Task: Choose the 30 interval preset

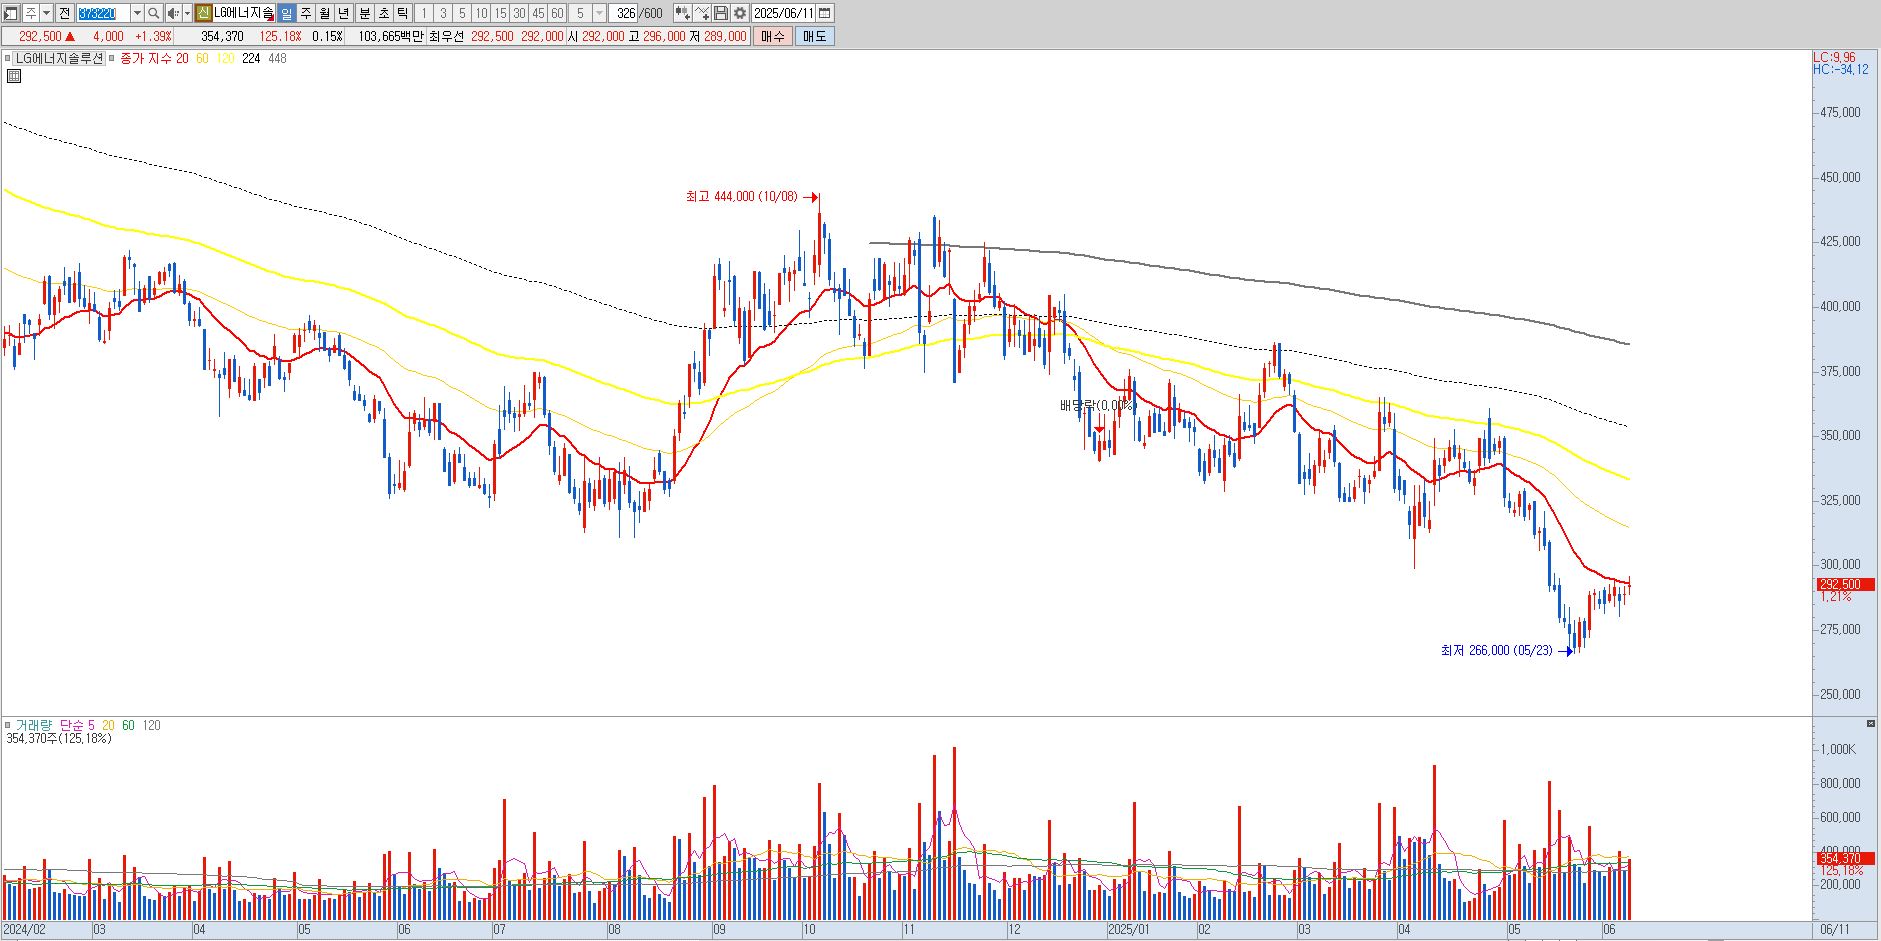Action: point(519,13)
